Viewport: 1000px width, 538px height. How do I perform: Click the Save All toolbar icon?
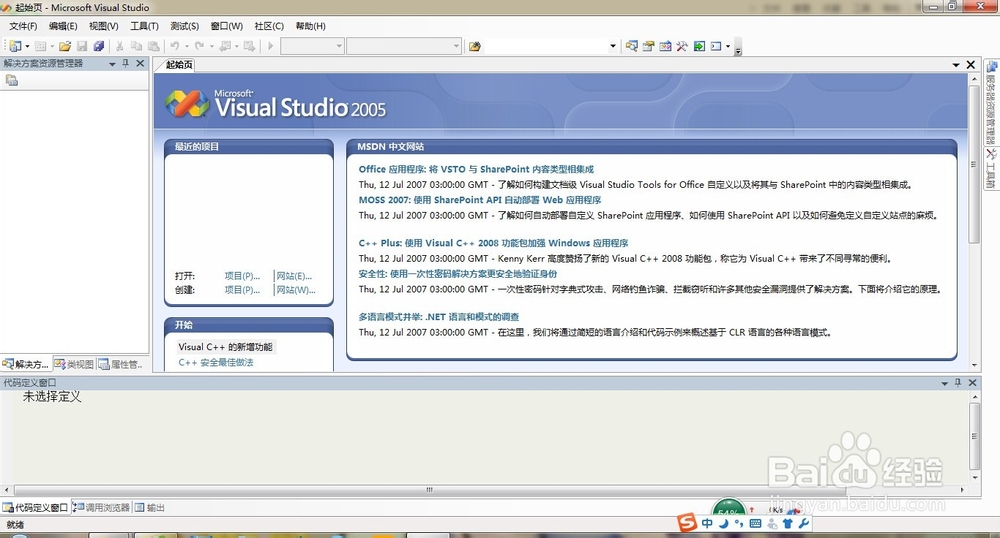coord(99,46)
